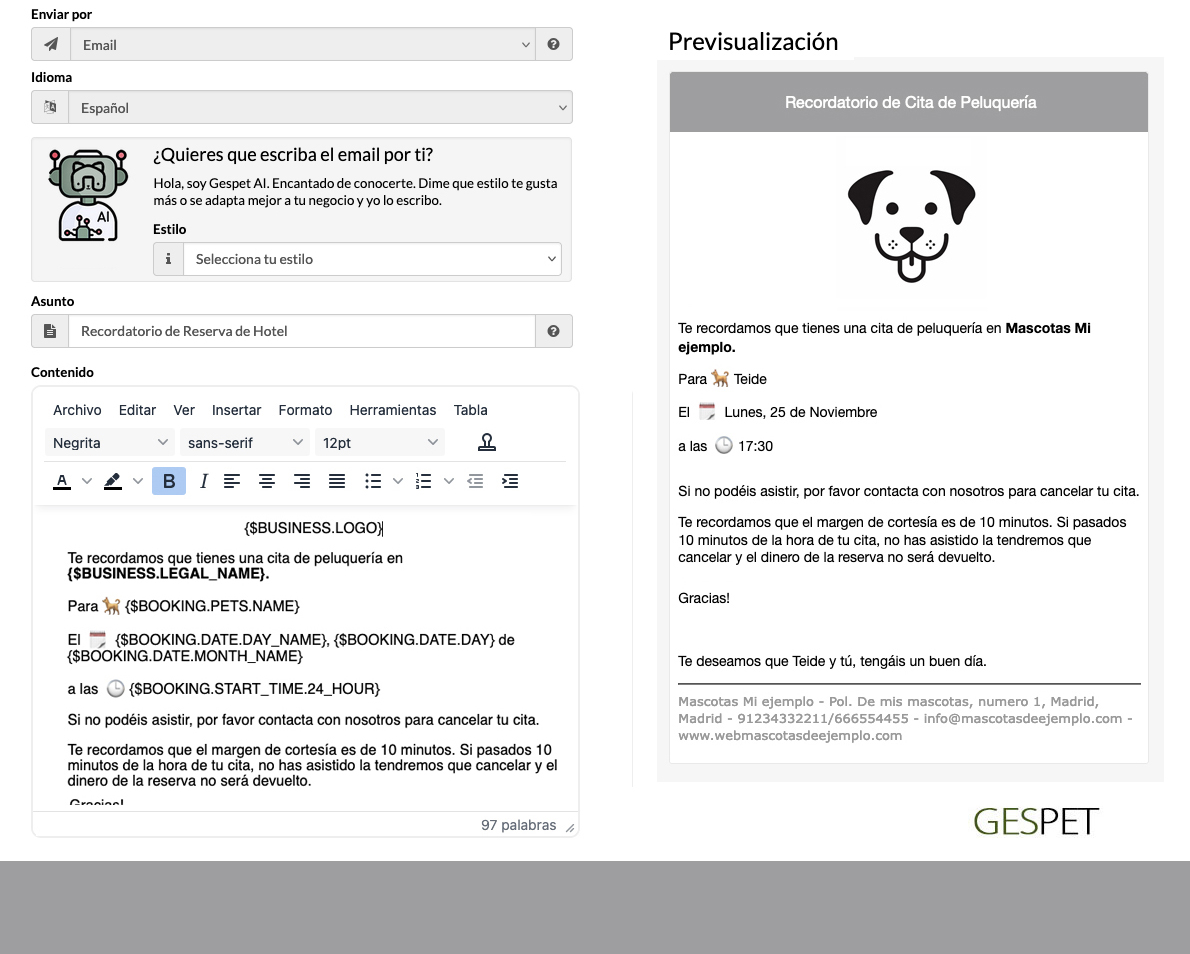Open the Herramientas menu
Viewport: 1190px width, 954px height.
coord(392,410)
